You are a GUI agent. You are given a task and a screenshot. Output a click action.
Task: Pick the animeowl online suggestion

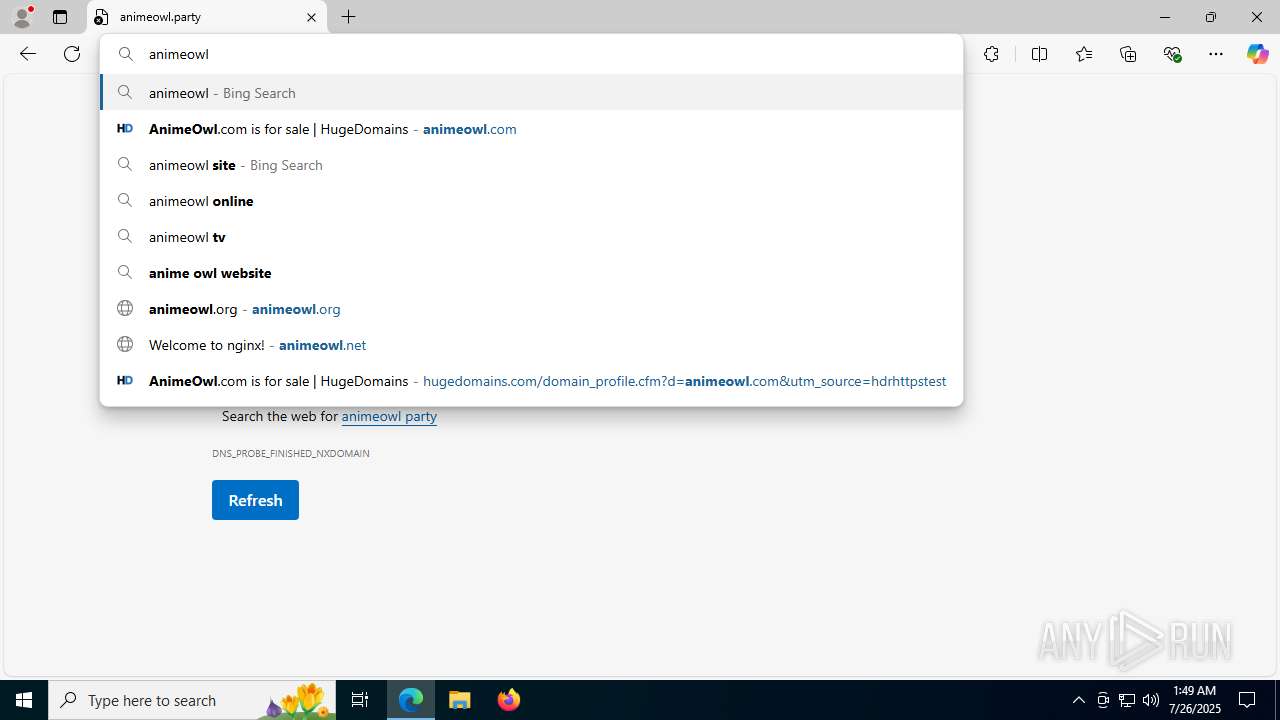pos(531,201)
